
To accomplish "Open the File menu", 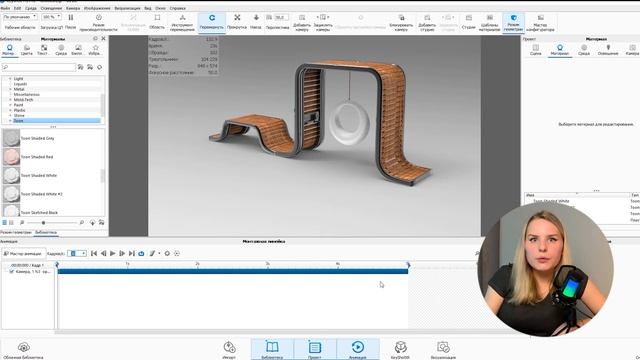I will click(x=5, y=8).
